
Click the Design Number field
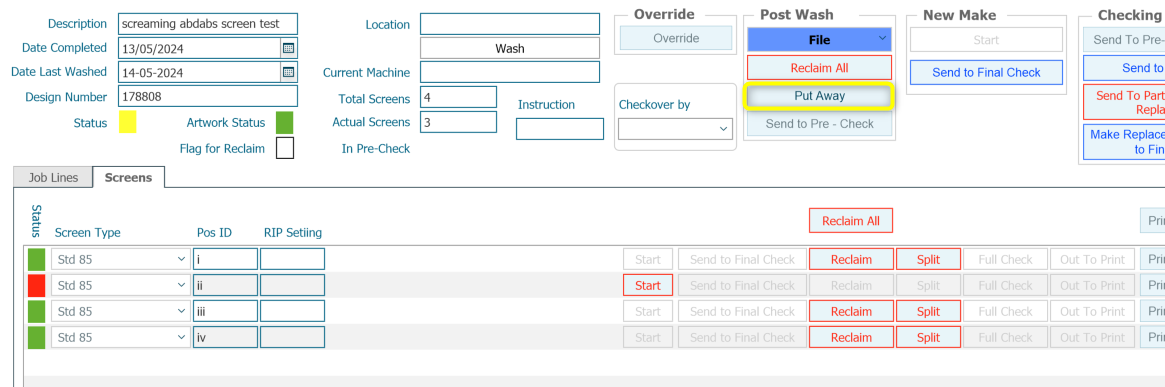point(207,97)
